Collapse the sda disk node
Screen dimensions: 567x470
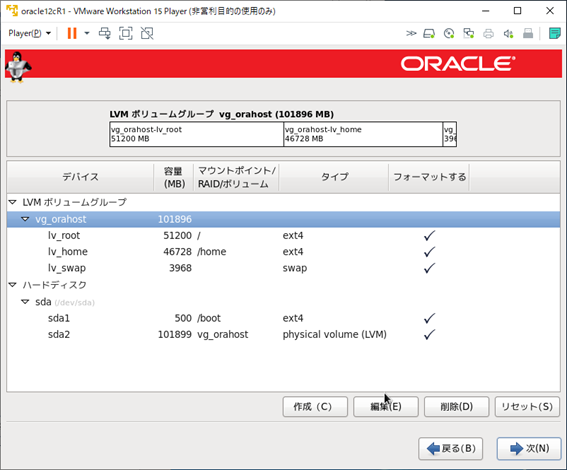tap(25, 302)
